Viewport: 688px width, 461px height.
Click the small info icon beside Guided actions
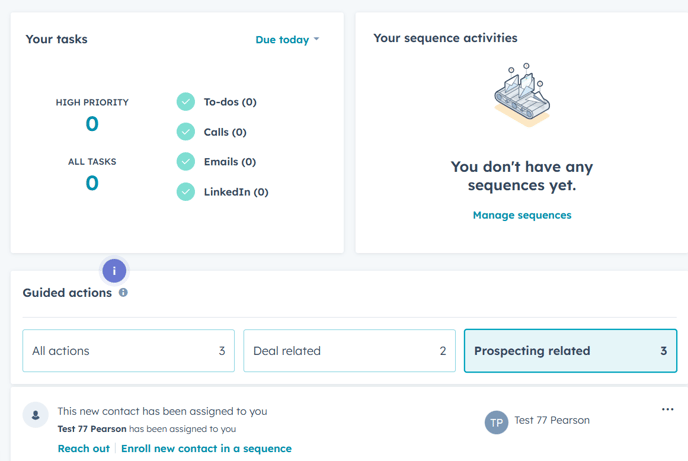pos(123,293)
